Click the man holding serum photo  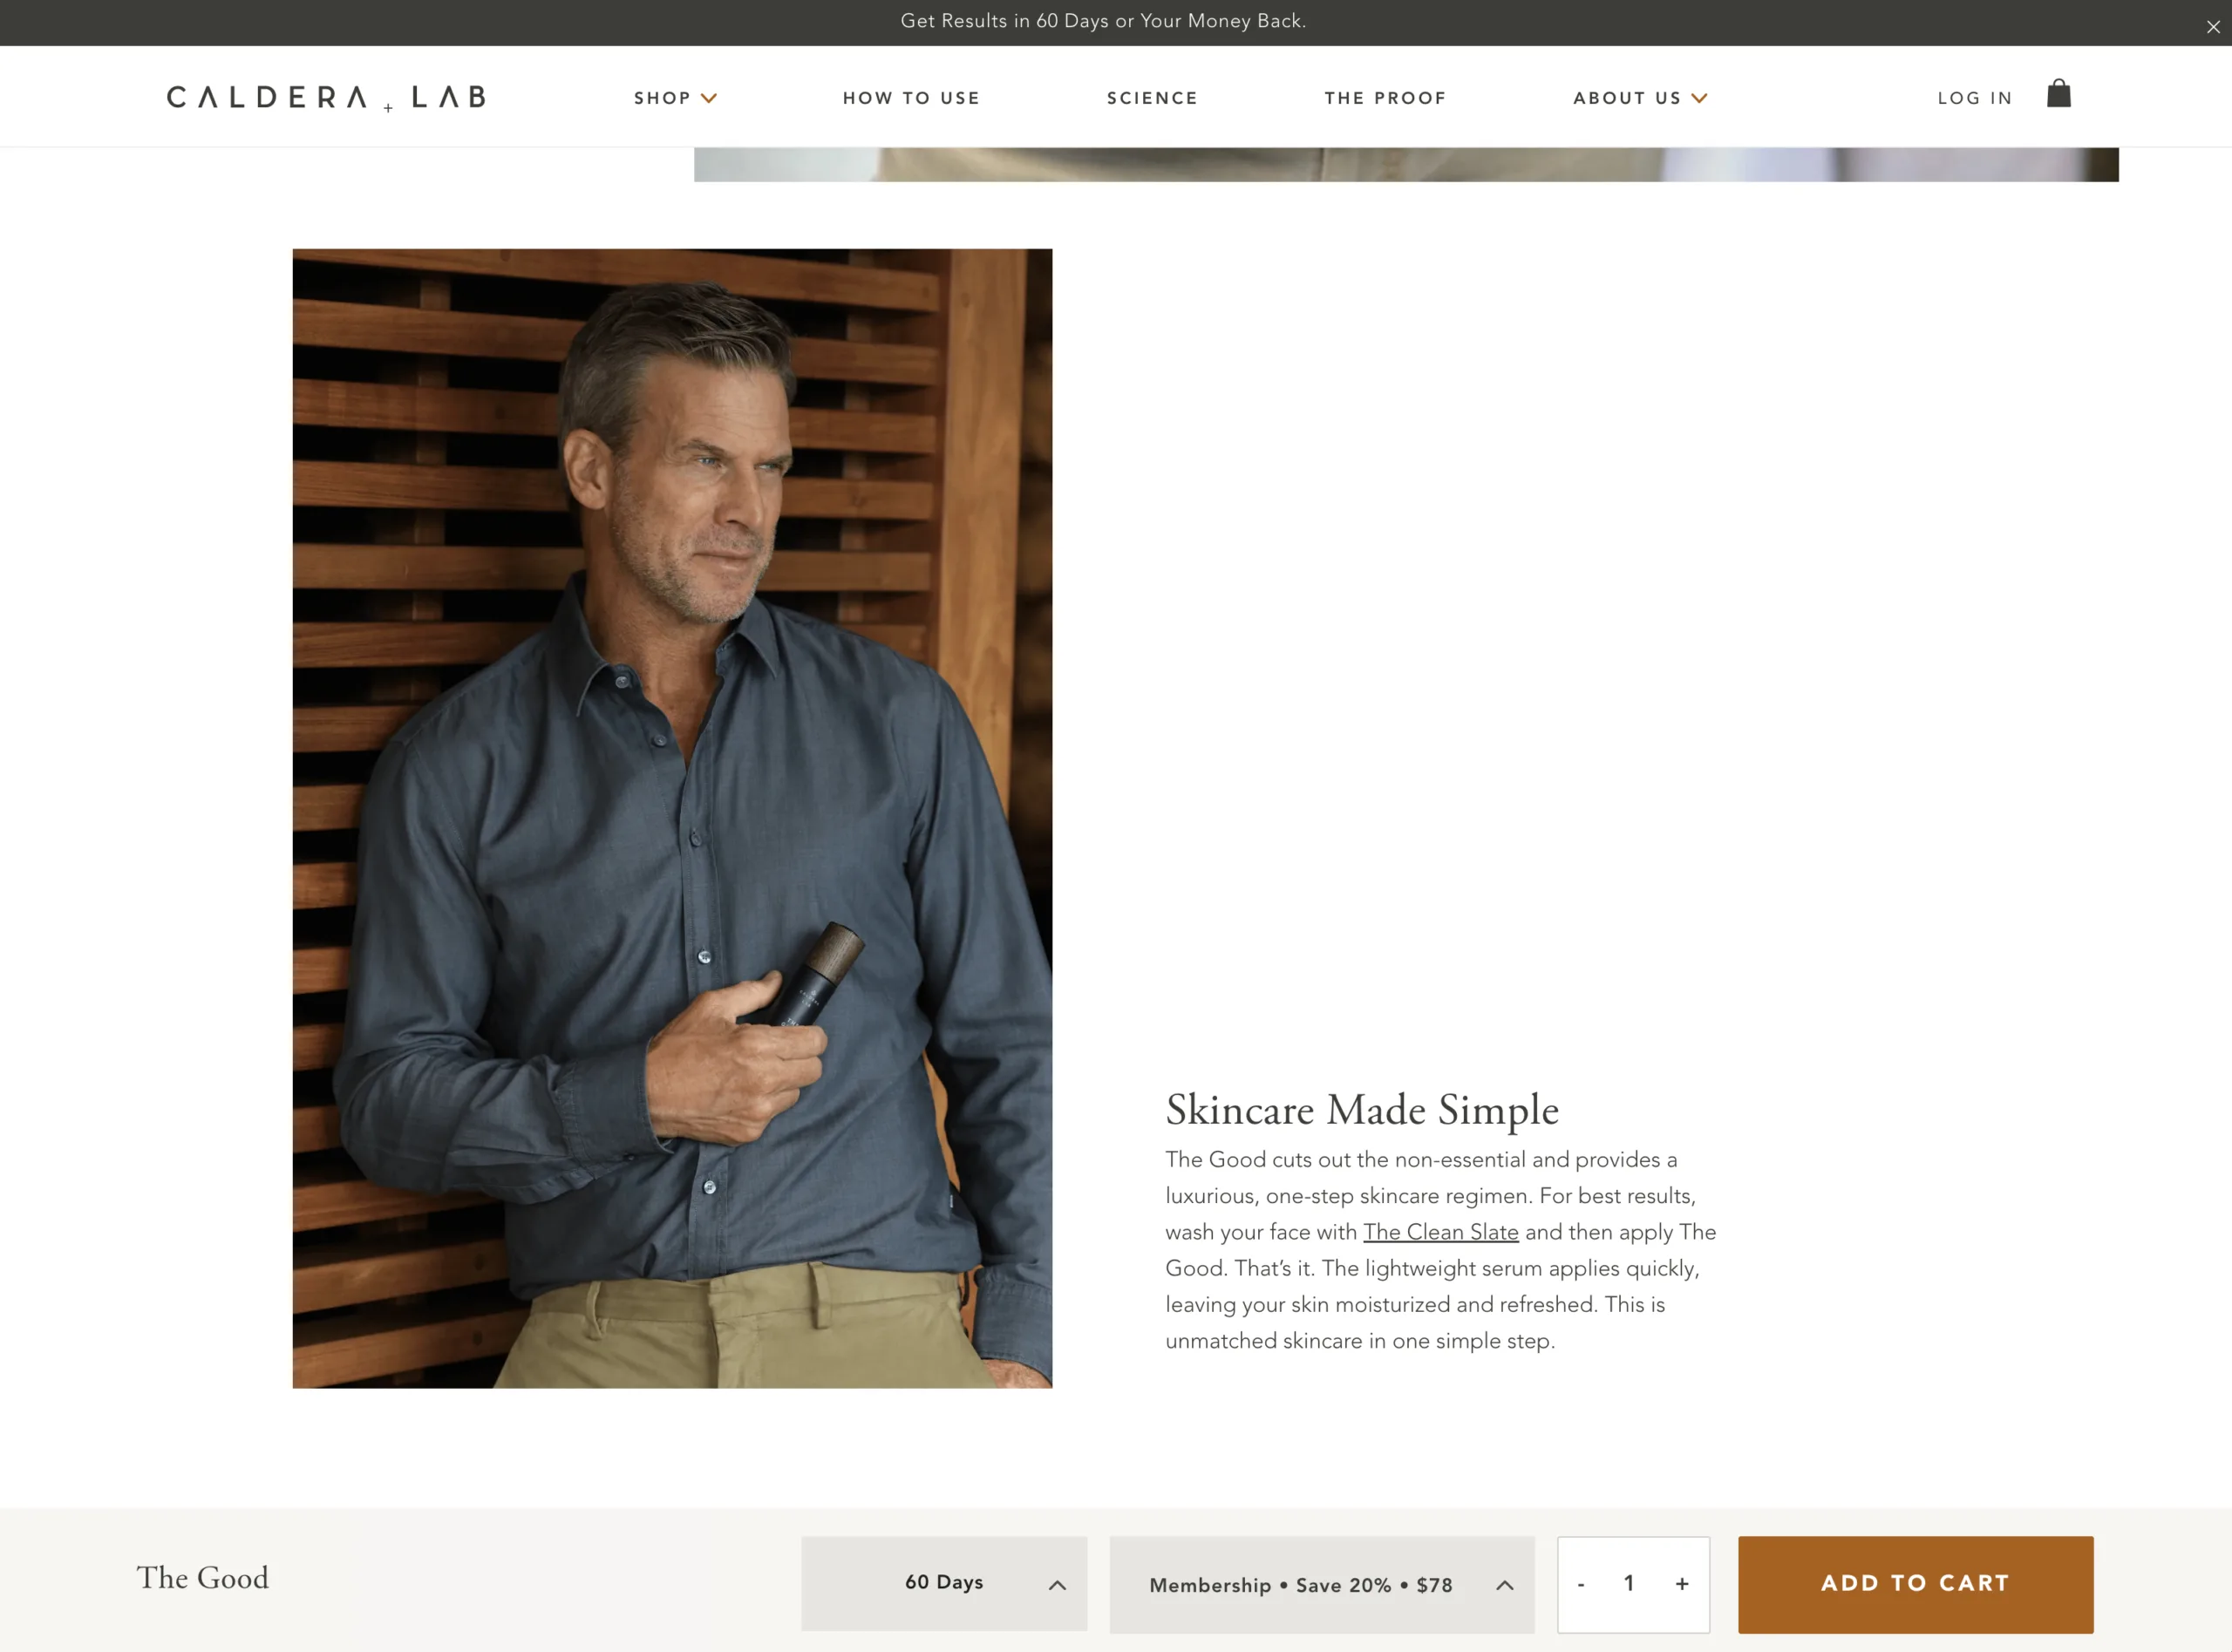672,818
